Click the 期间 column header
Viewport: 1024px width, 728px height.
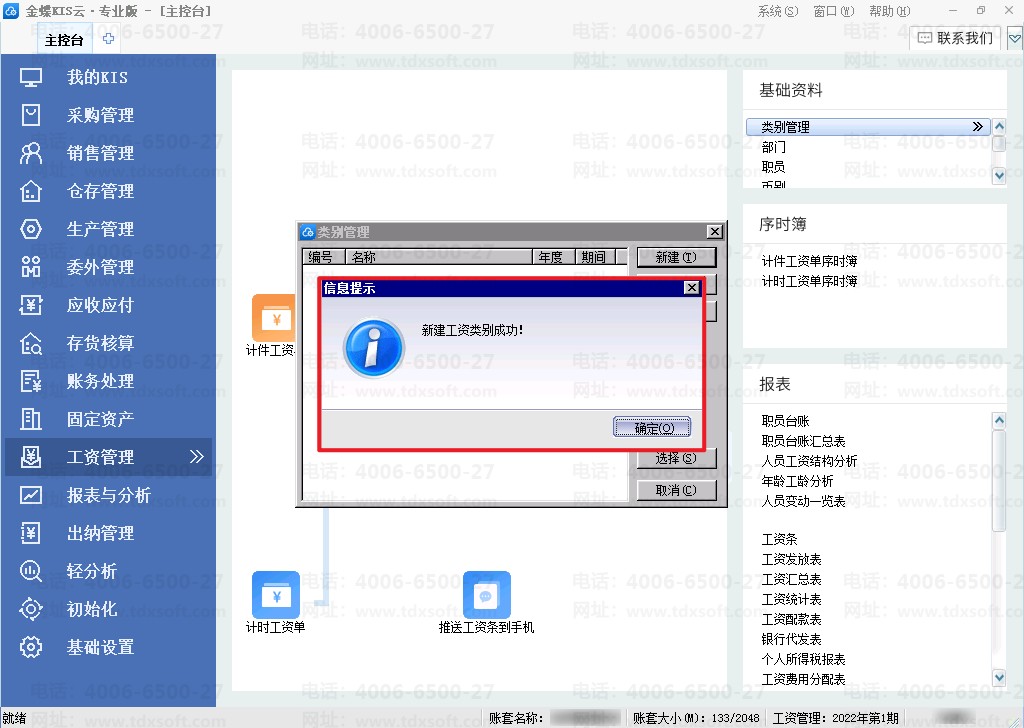[596, 257]
